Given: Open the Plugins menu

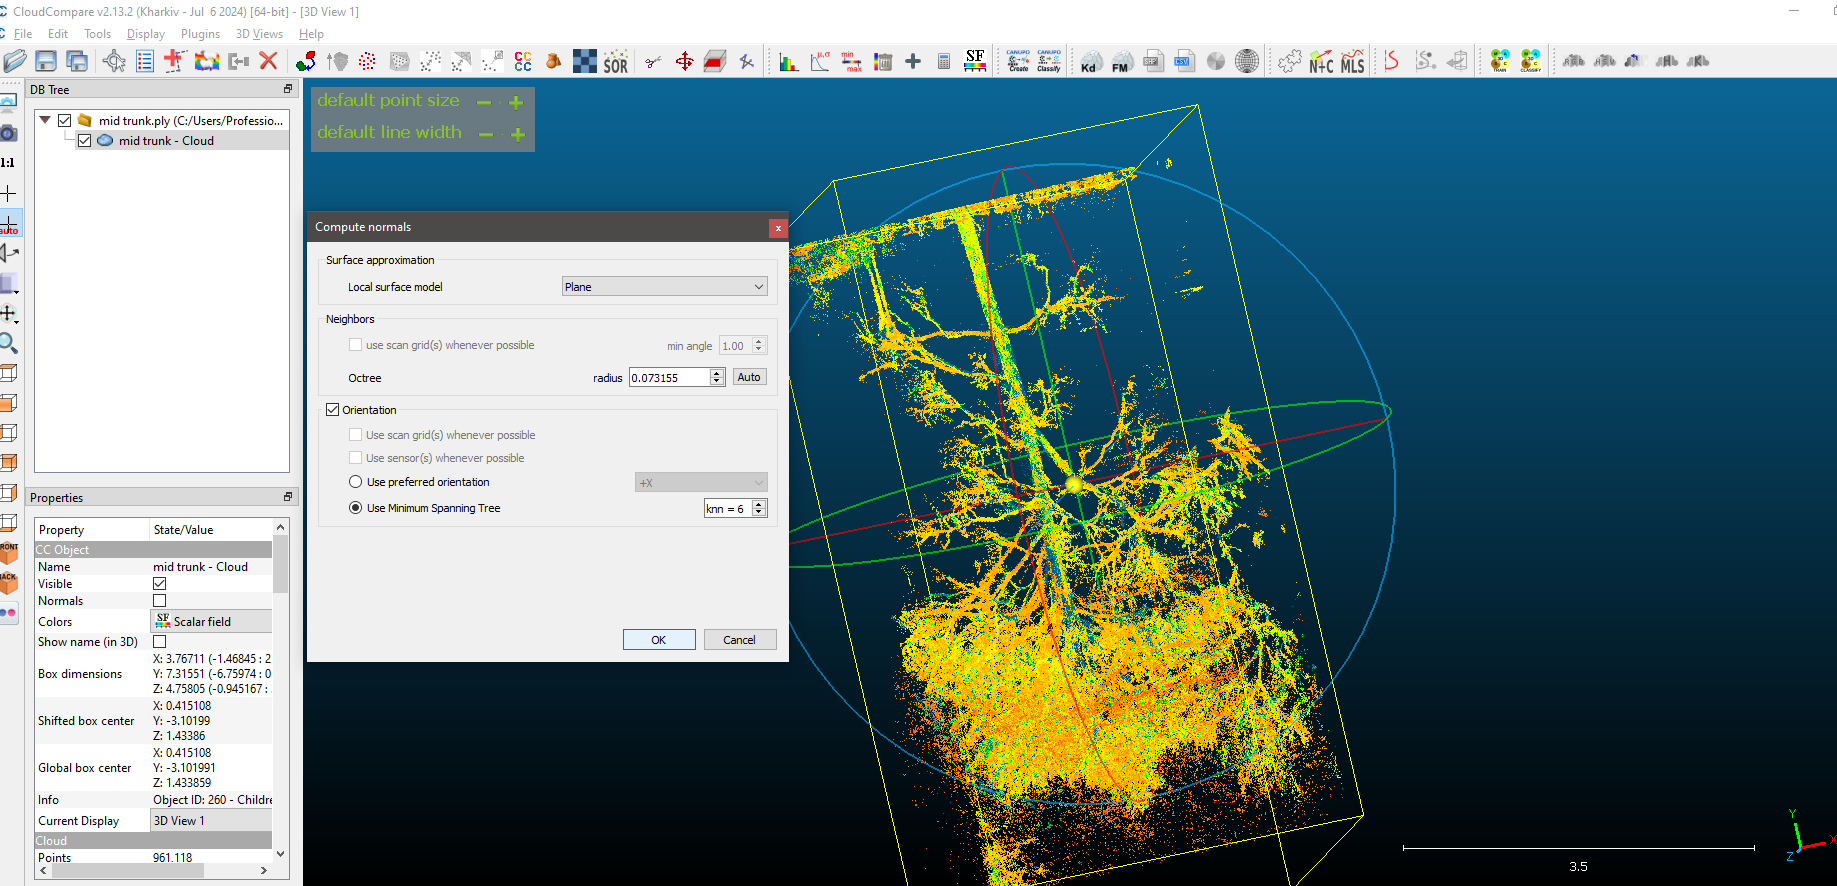Looking at the screenshot, I should click(200, 34).
